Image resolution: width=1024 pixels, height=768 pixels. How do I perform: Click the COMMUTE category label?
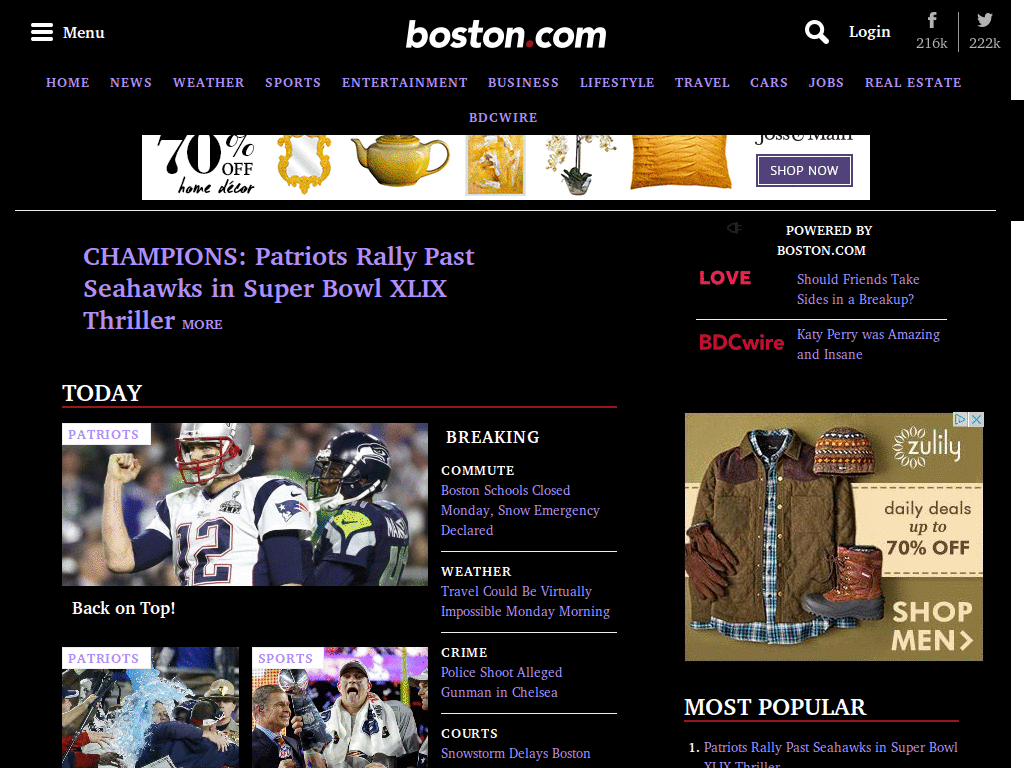[x=477, y=470]
